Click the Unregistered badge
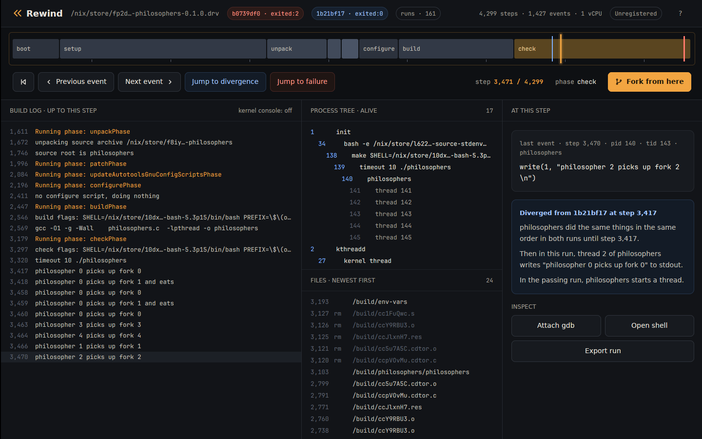Screen dimensions: 702x439 pos(636,13)
